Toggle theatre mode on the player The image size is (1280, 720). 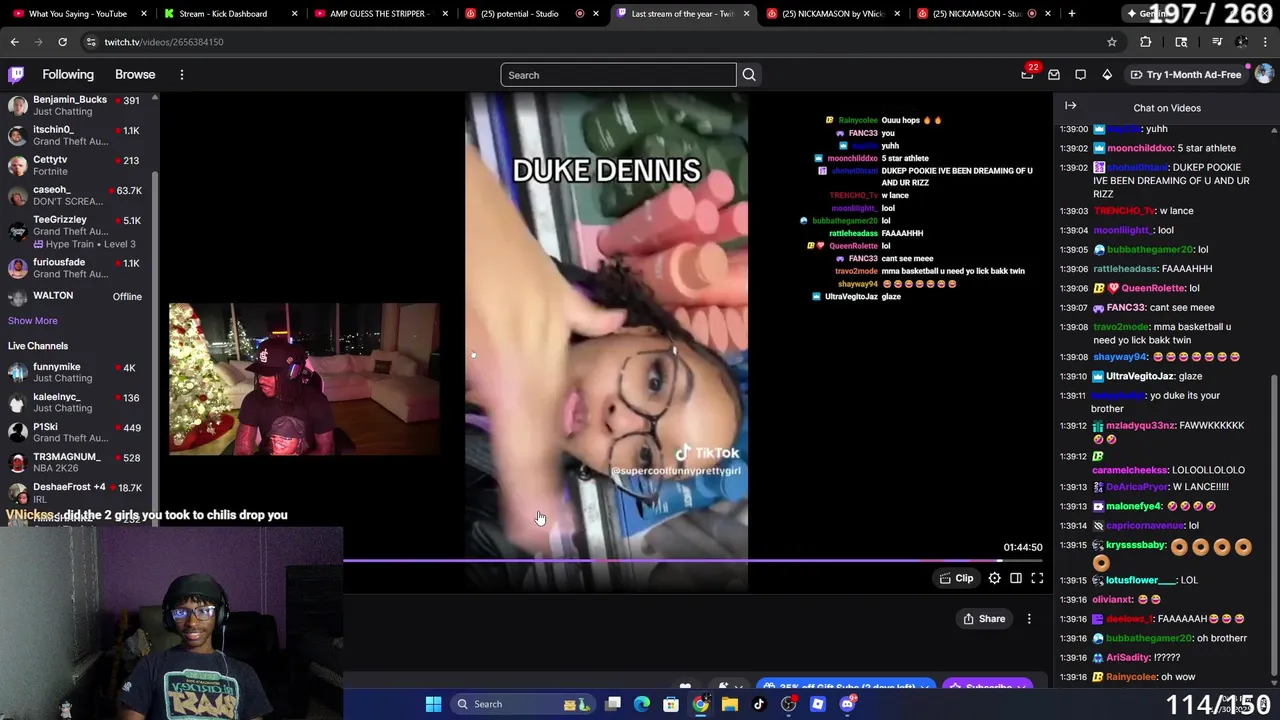click(1016, 578)
